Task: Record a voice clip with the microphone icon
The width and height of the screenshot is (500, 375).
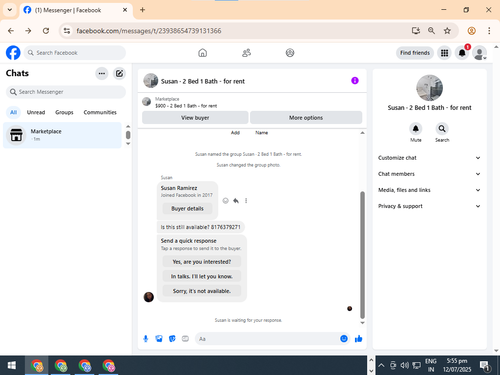Action: (146, 339)
